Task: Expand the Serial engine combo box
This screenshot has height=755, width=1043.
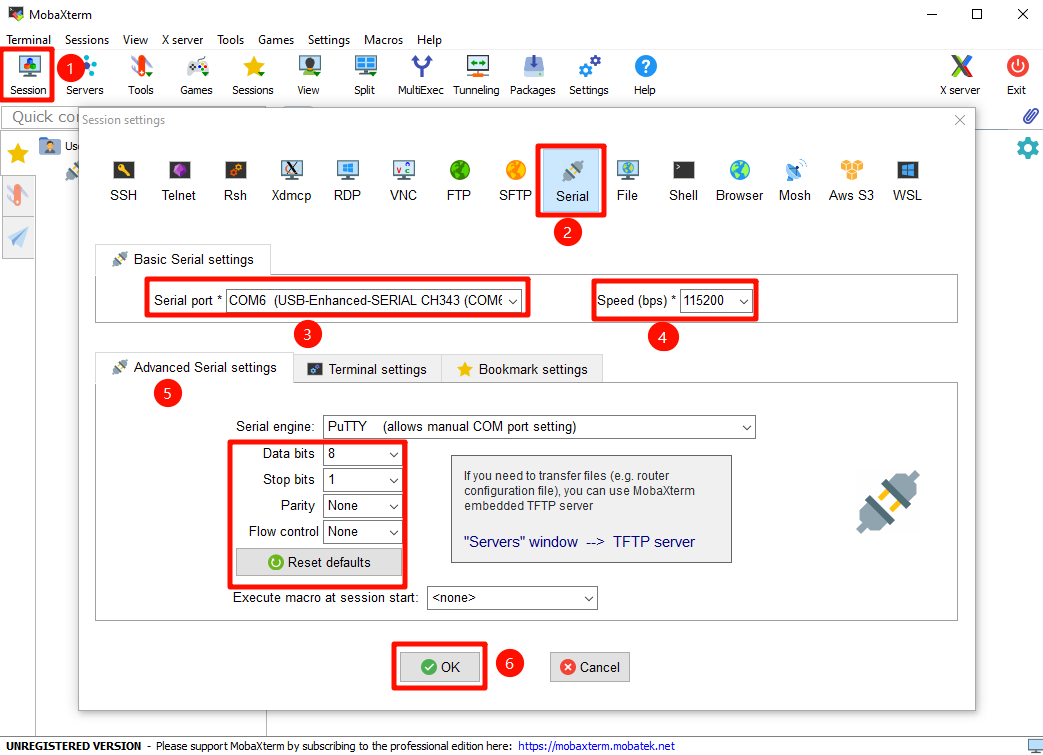Action: click(x=746, y=427)
